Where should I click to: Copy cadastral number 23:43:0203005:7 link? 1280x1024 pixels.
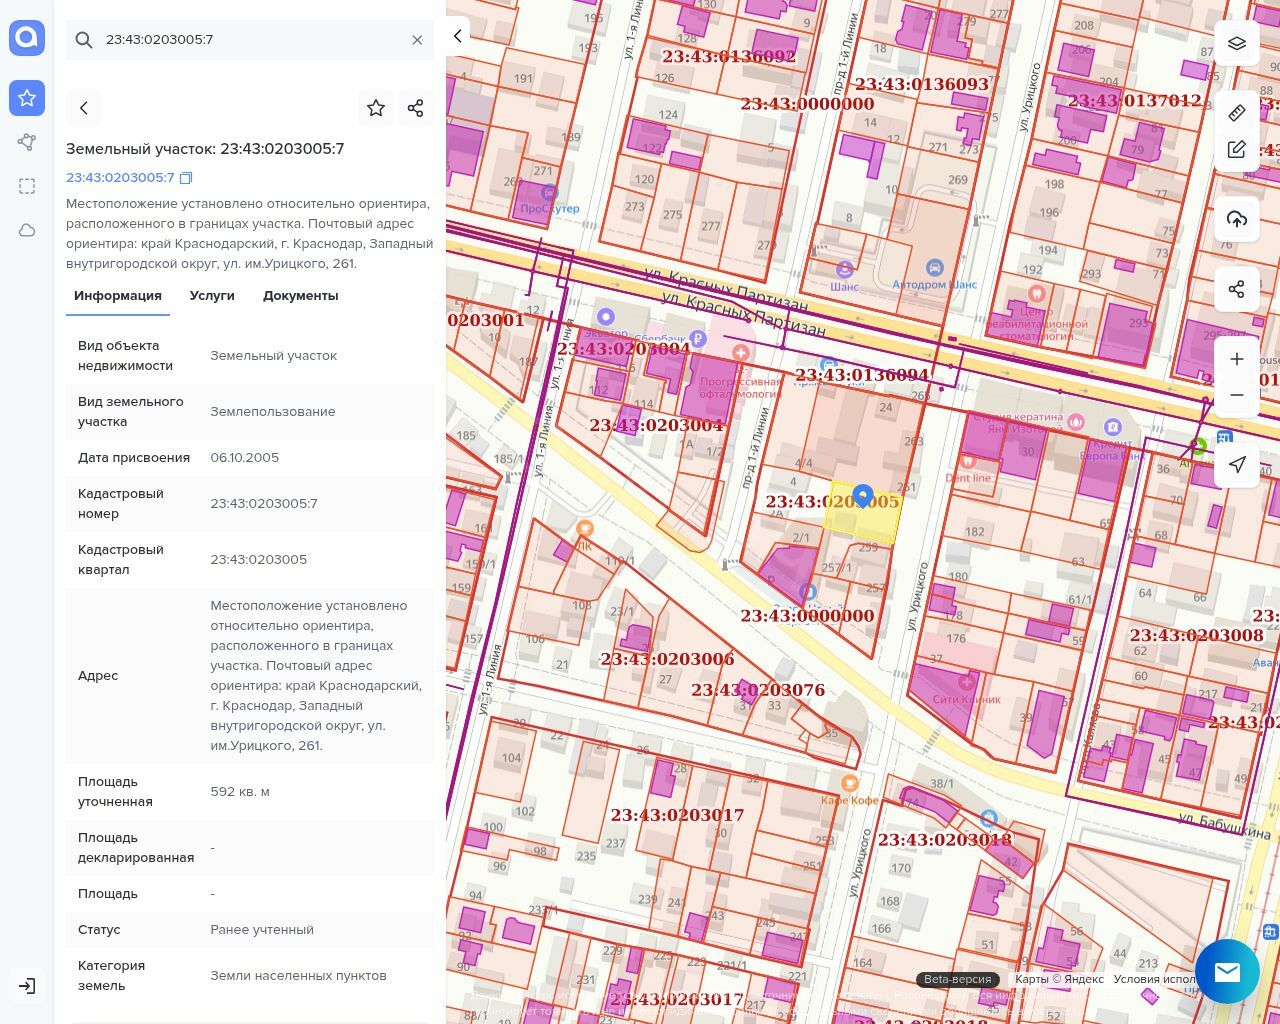coord(186,178)
